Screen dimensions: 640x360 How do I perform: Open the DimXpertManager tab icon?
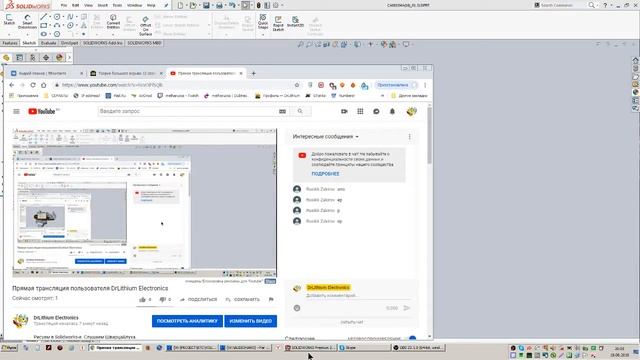coord(46,58)
